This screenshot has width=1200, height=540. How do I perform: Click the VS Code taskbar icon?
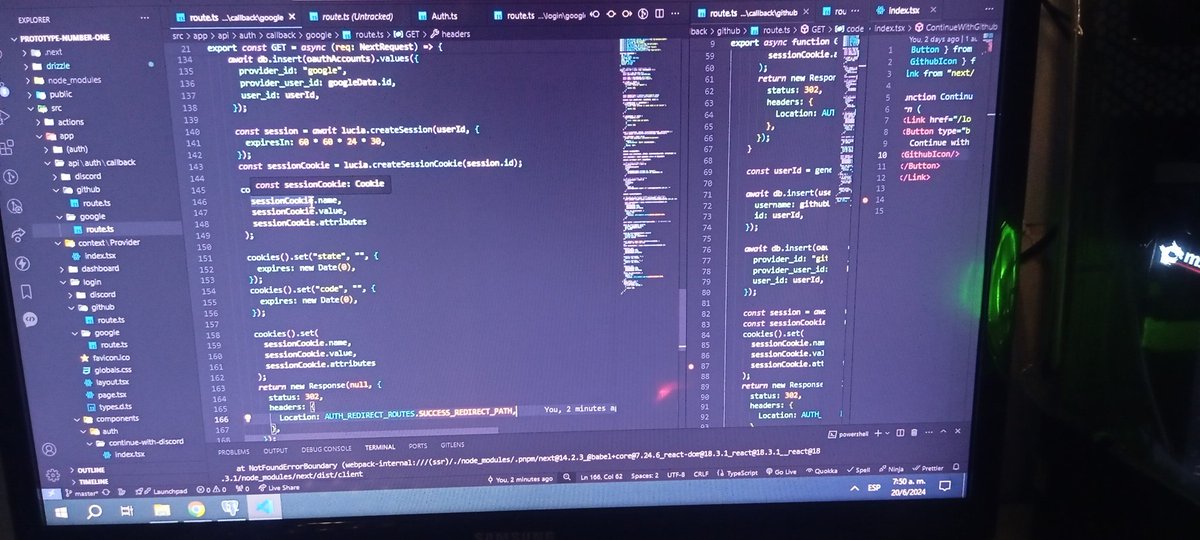[266, 508]
